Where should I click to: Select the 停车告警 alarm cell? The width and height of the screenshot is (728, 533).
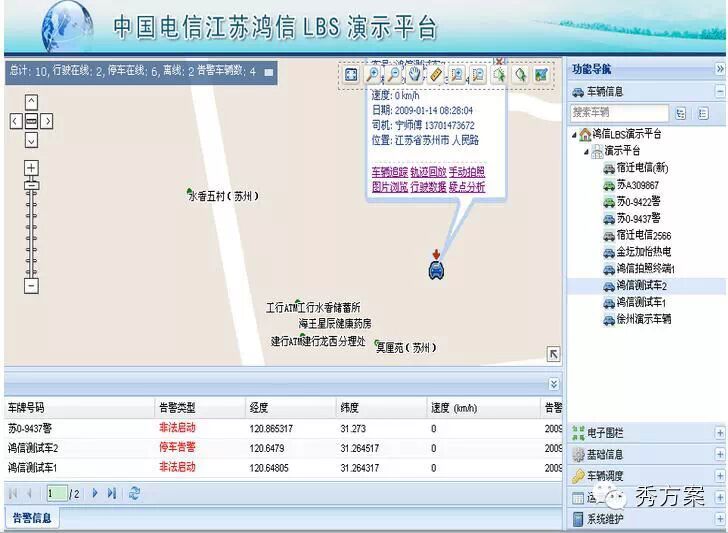[x=177, y=448]
